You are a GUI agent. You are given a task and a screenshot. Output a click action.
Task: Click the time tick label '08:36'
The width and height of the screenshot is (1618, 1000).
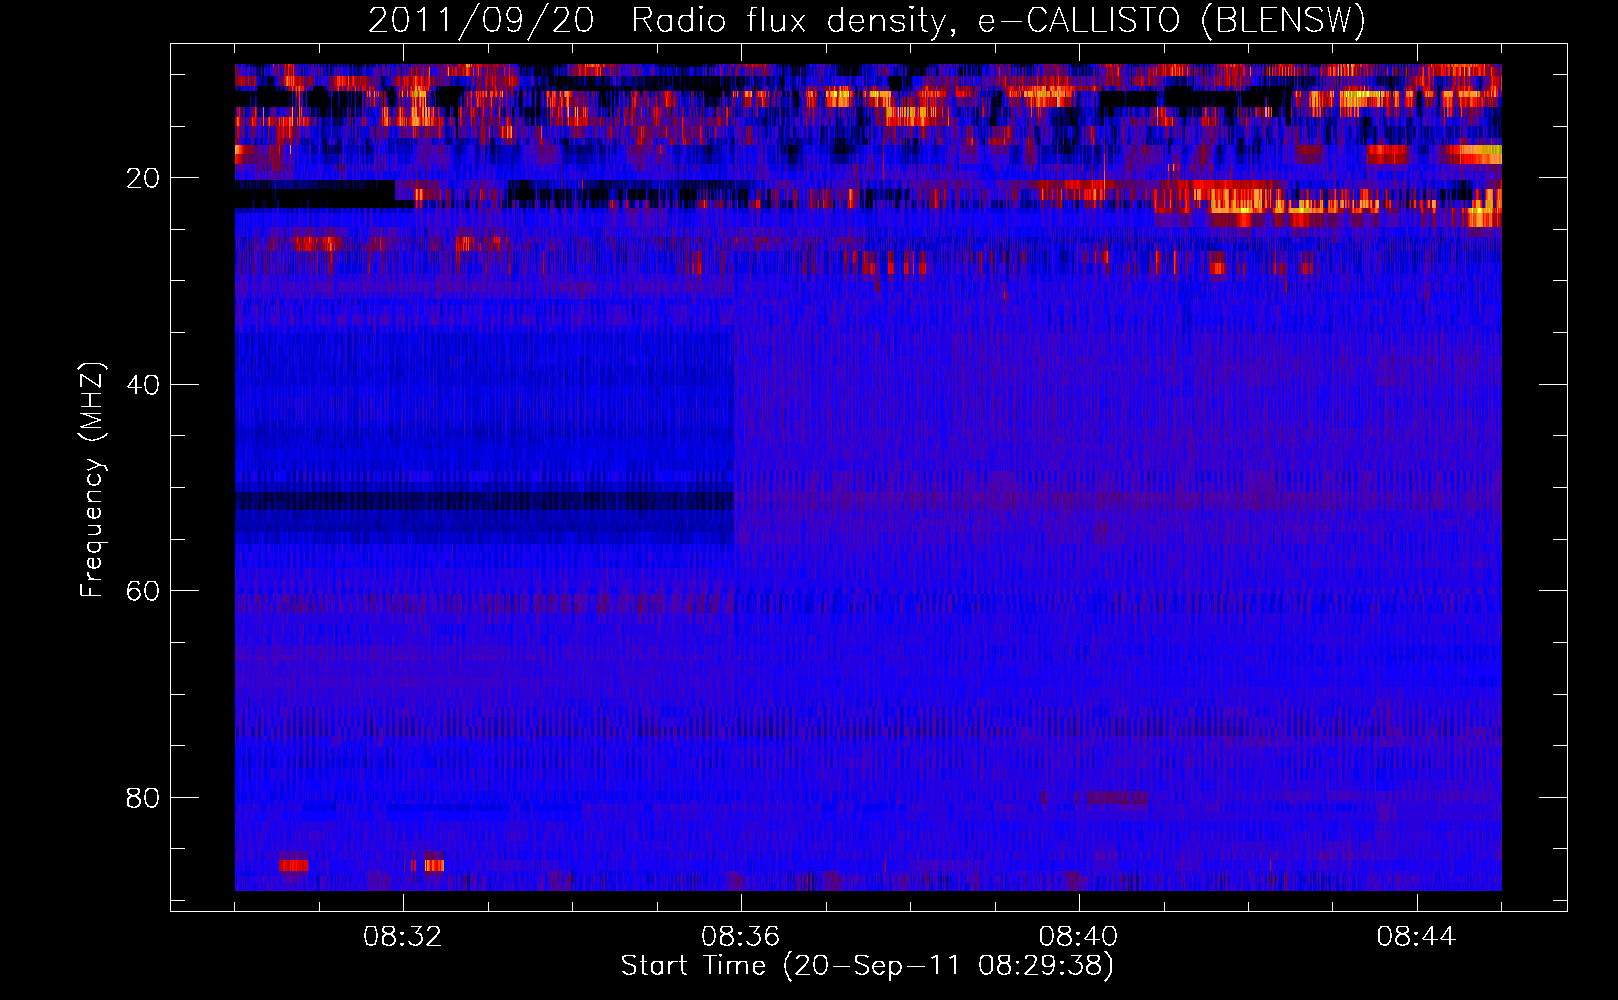point(741,937)
